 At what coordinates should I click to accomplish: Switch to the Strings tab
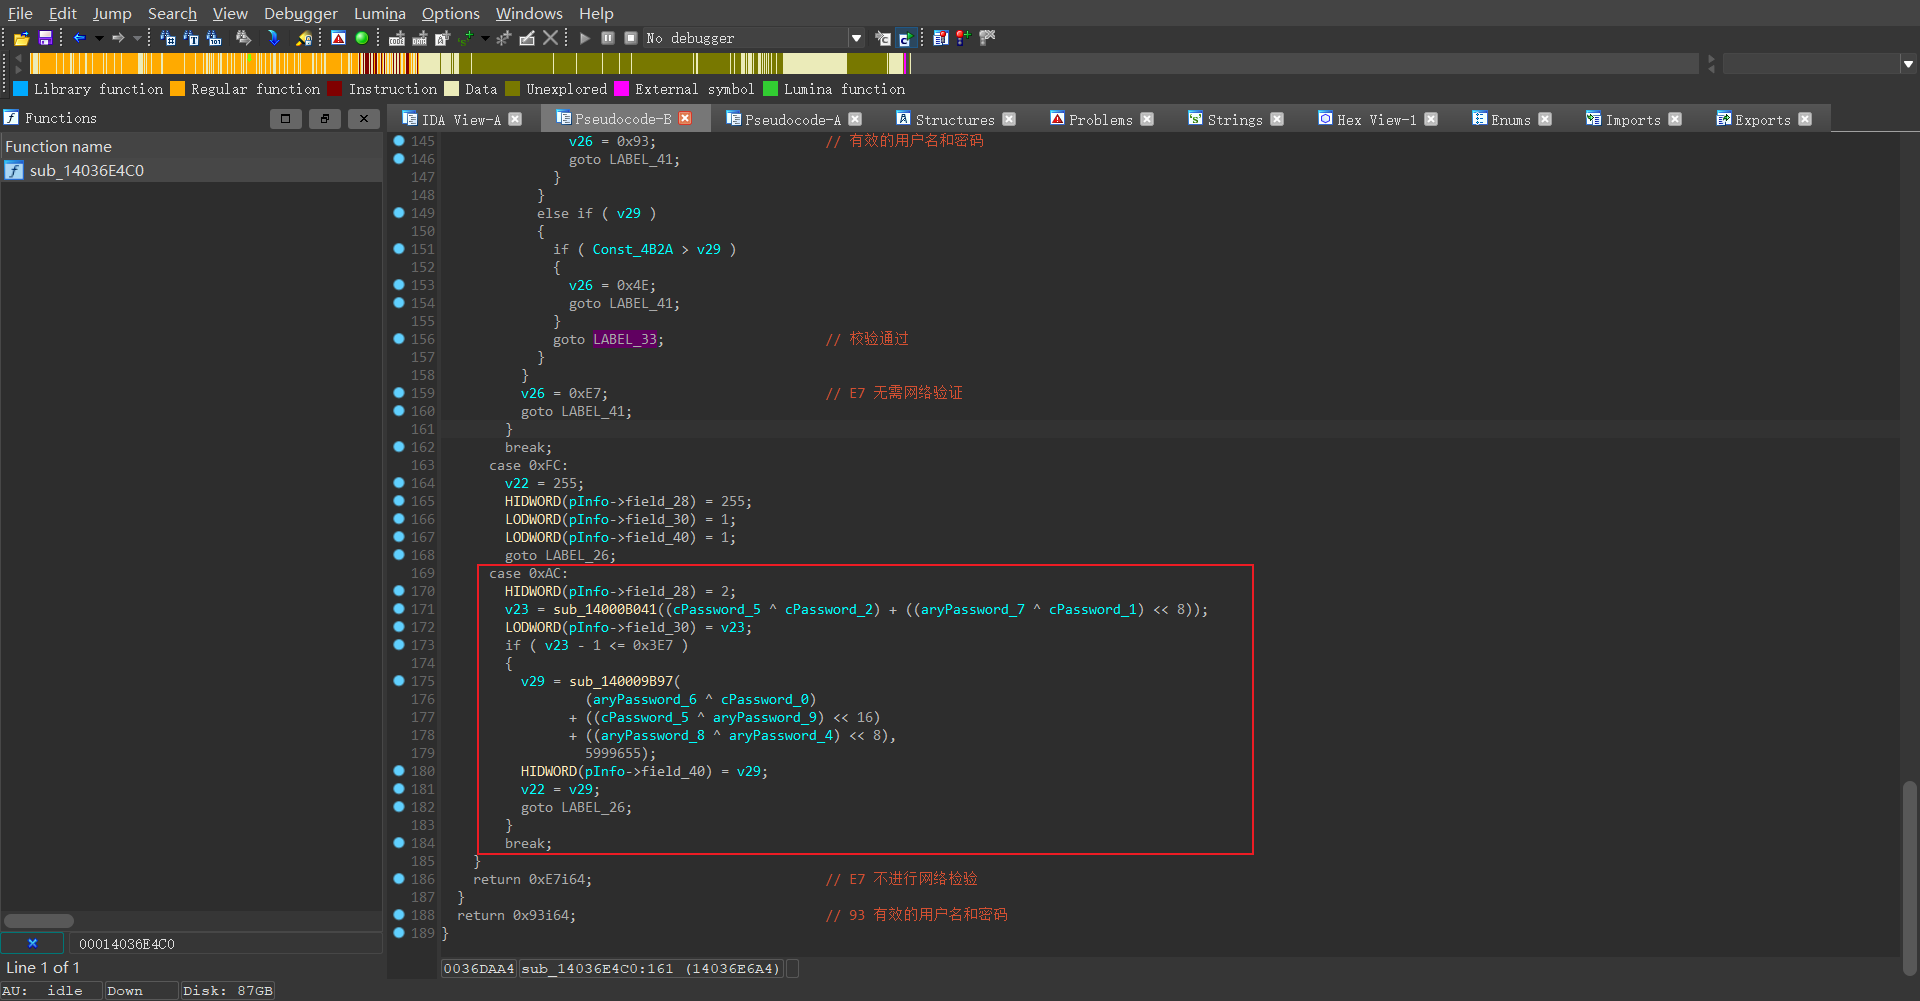[x=1234, y=119]
